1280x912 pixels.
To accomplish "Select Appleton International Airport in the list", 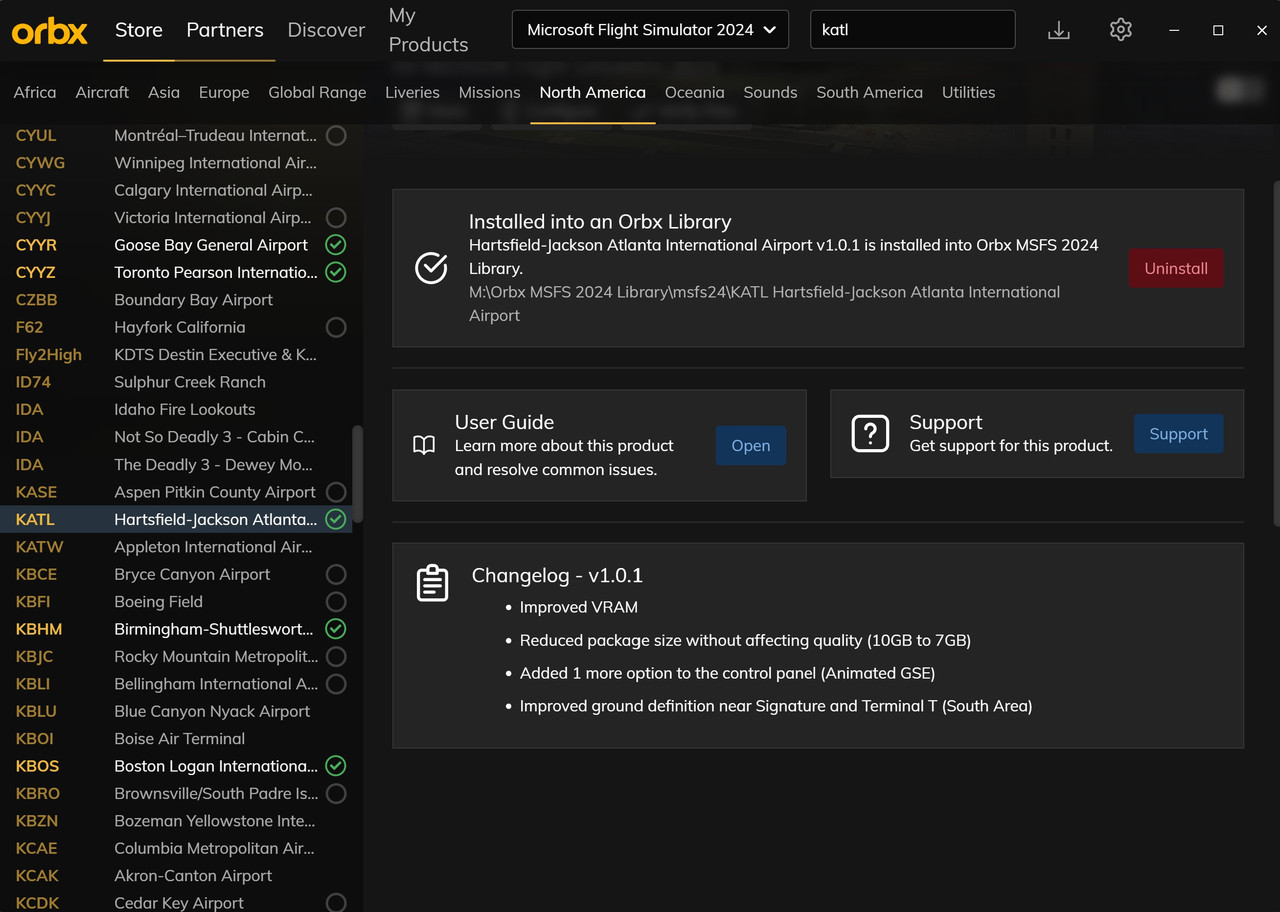I will (x=175, y=547).
